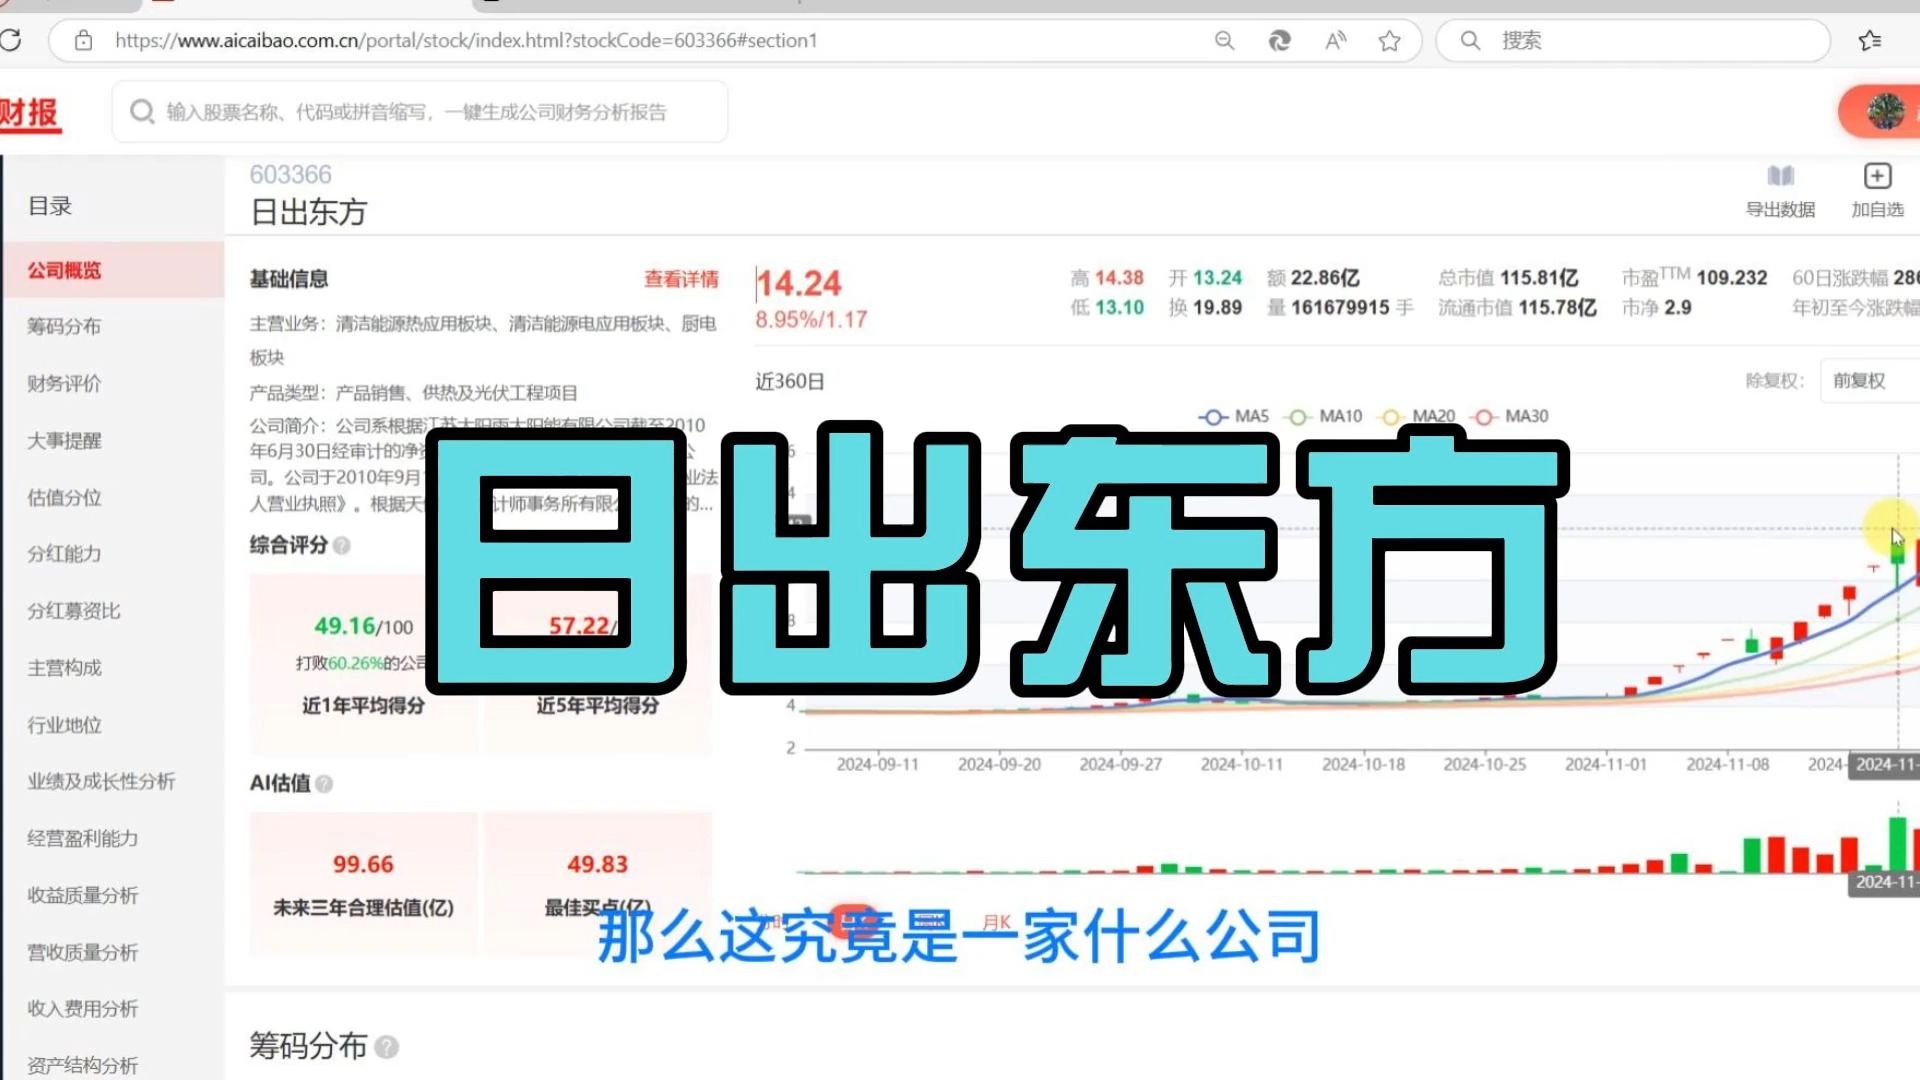Click the 49.83 最佳买点 card
This screenshot has height=1080, width=1920.
597,882
